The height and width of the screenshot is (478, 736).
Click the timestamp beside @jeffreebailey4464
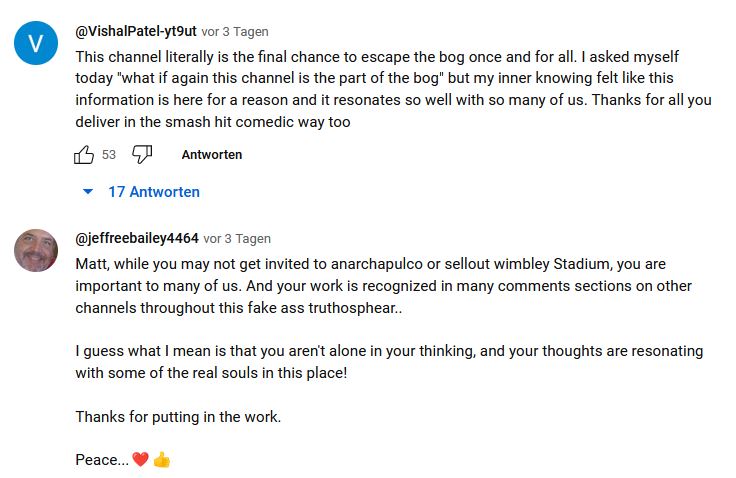point(237,239)
